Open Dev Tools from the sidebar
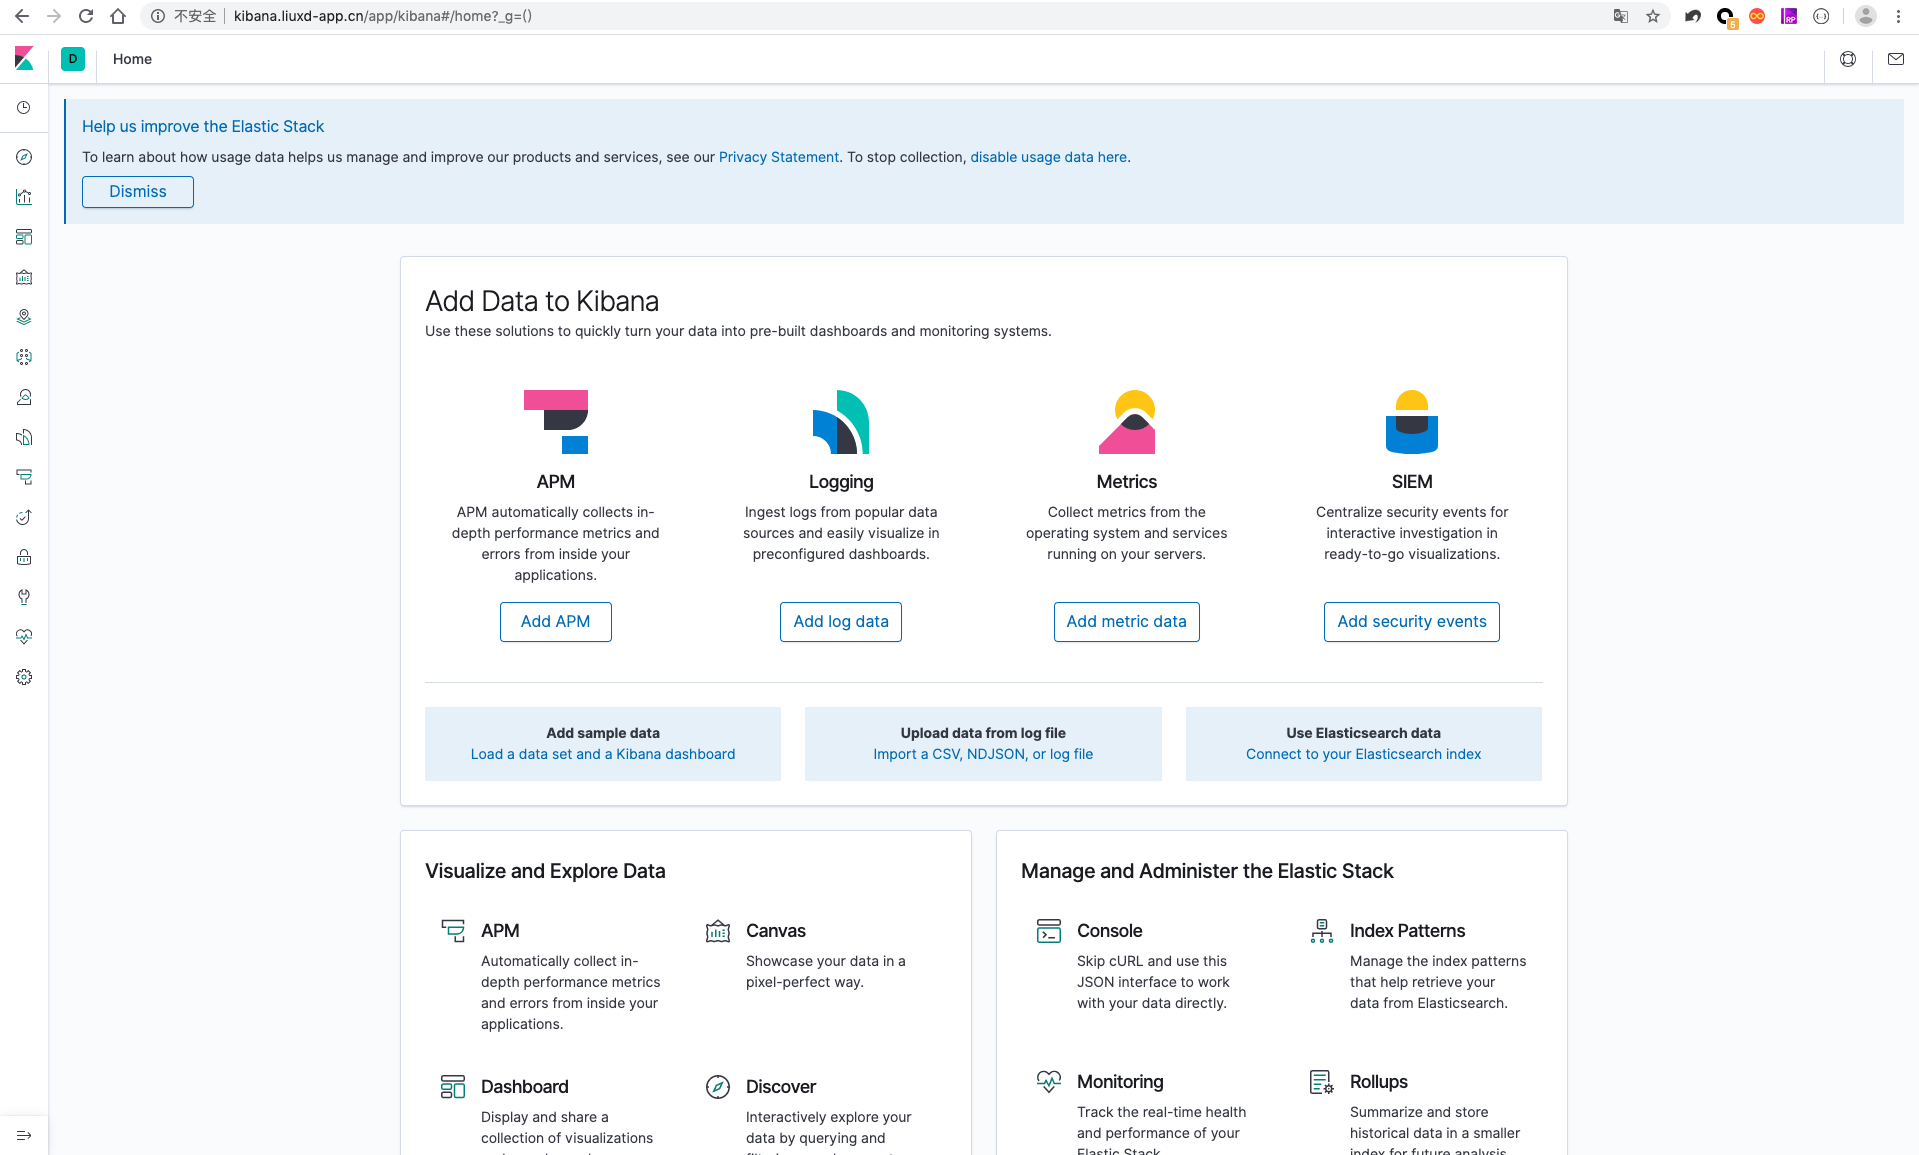The image size is (1919, 1155). pos(24,597)
